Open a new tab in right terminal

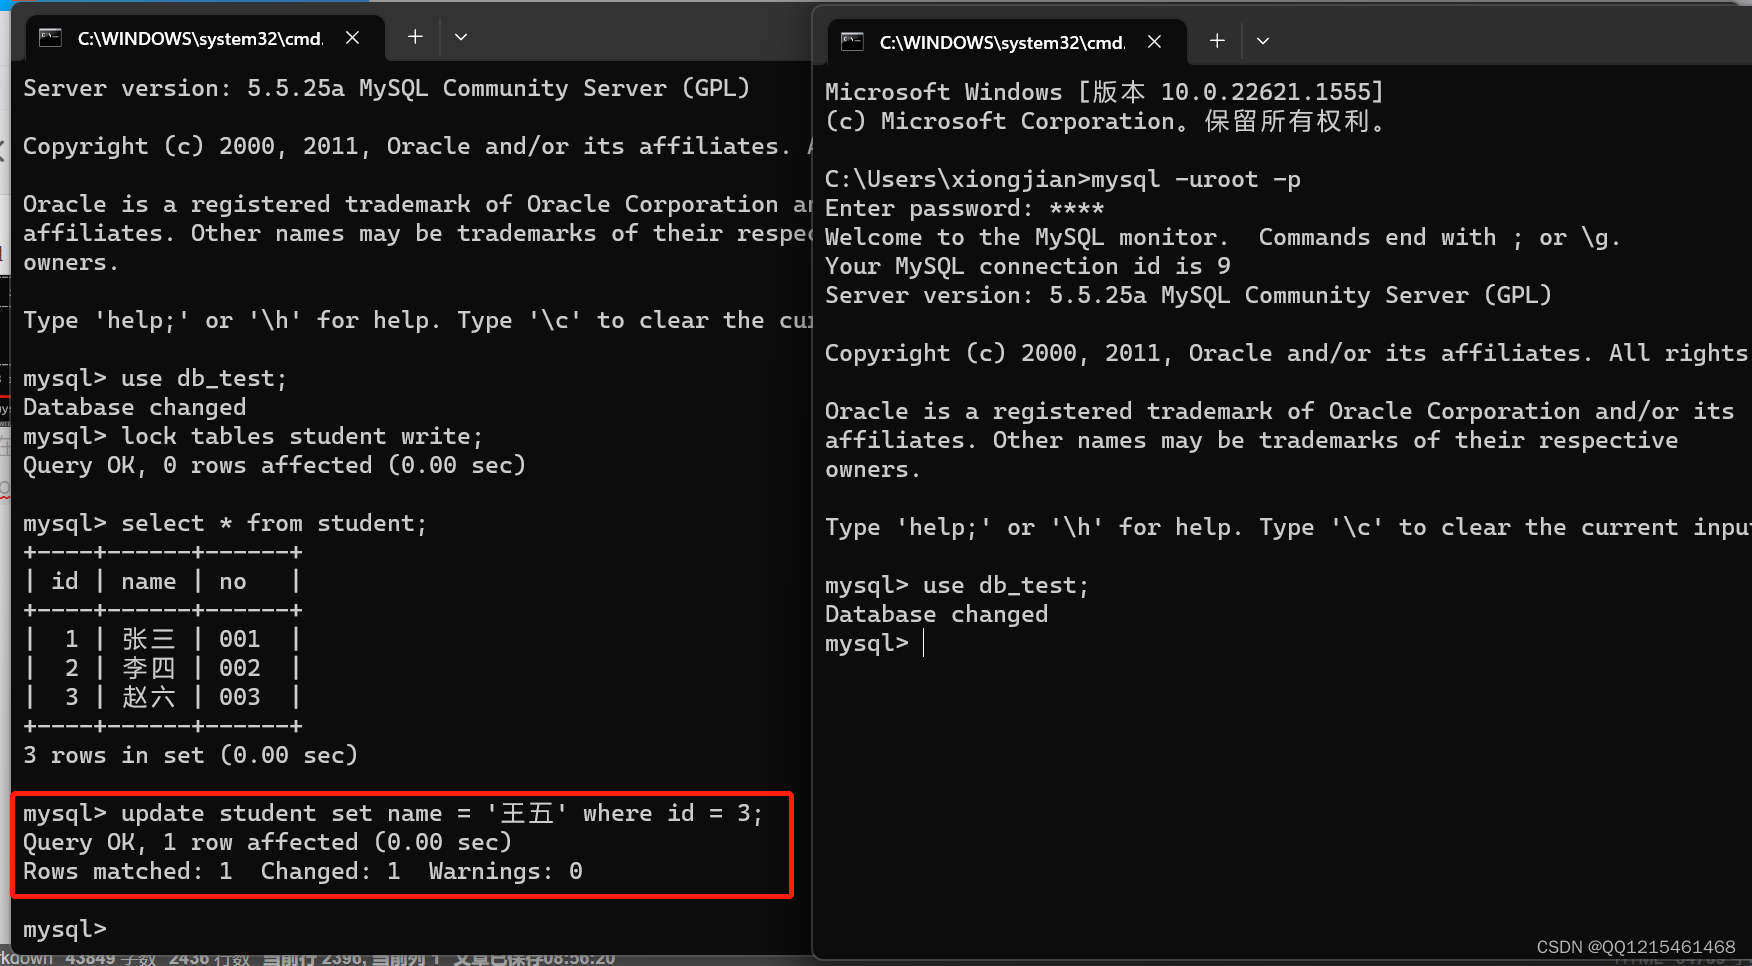tap(1217, 41)
